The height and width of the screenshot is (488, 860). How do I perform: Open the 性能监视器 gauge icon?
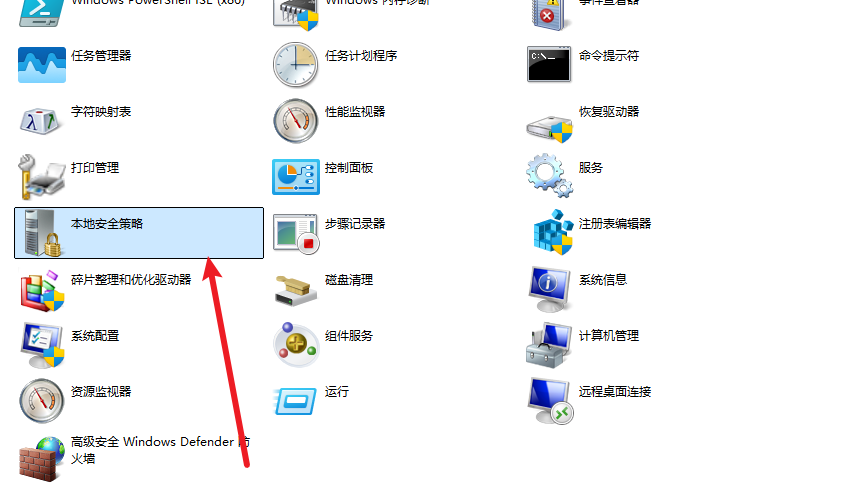pos(296,121)
